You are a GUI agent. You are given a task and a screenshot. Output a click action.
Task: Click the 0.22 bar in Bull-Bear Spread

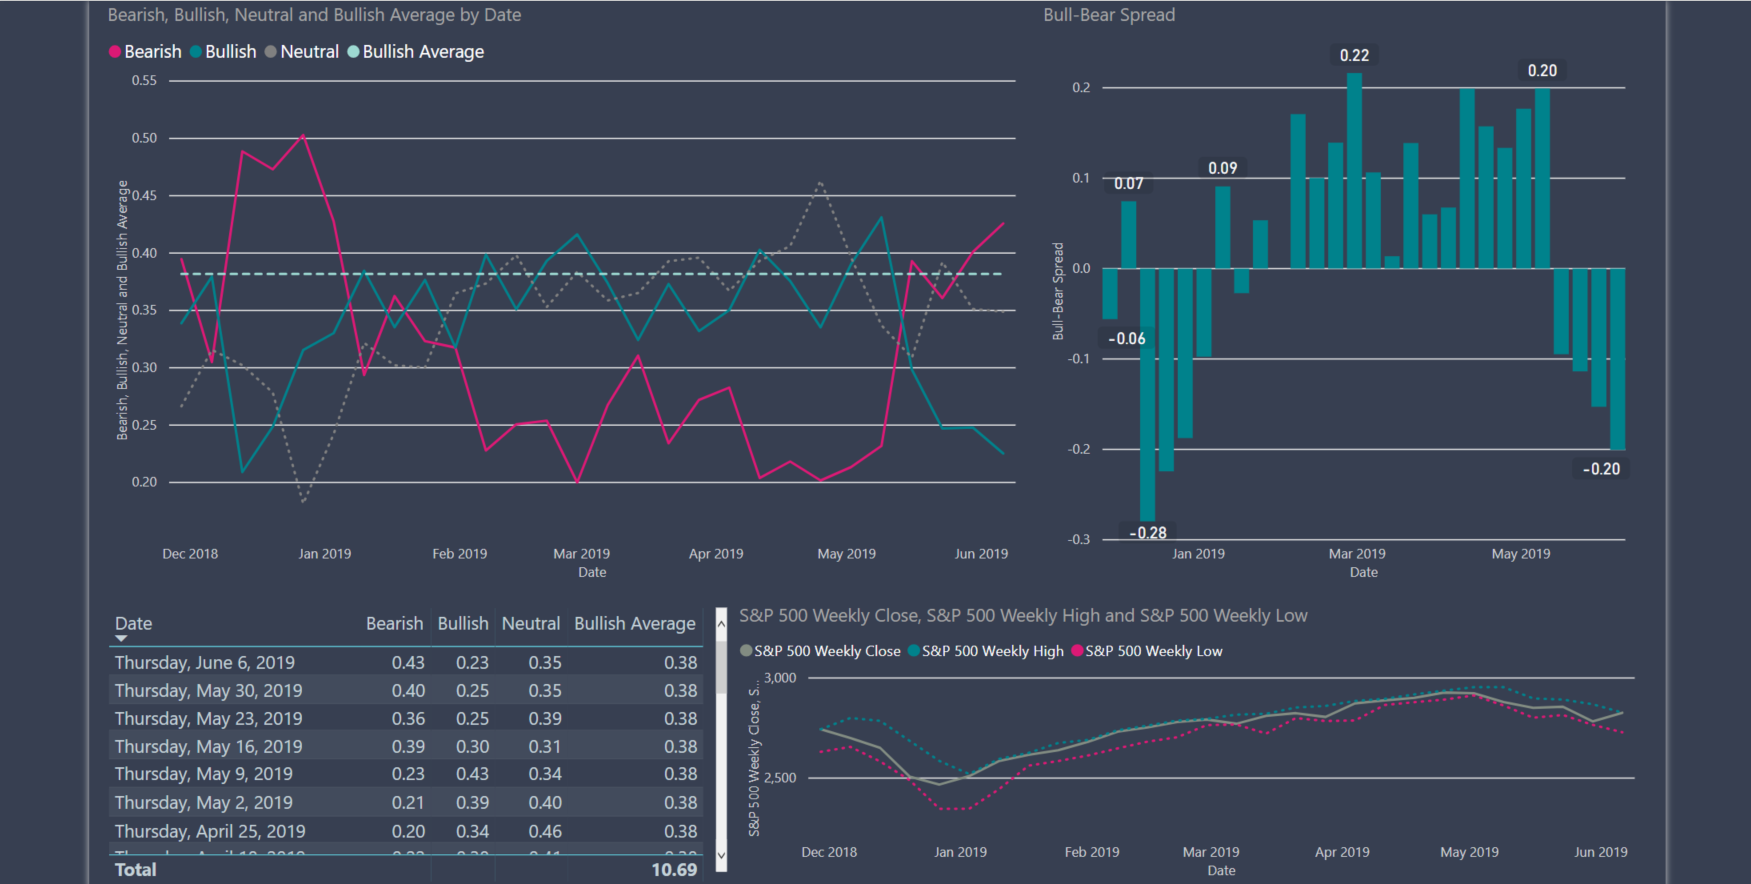(1354, 170)
